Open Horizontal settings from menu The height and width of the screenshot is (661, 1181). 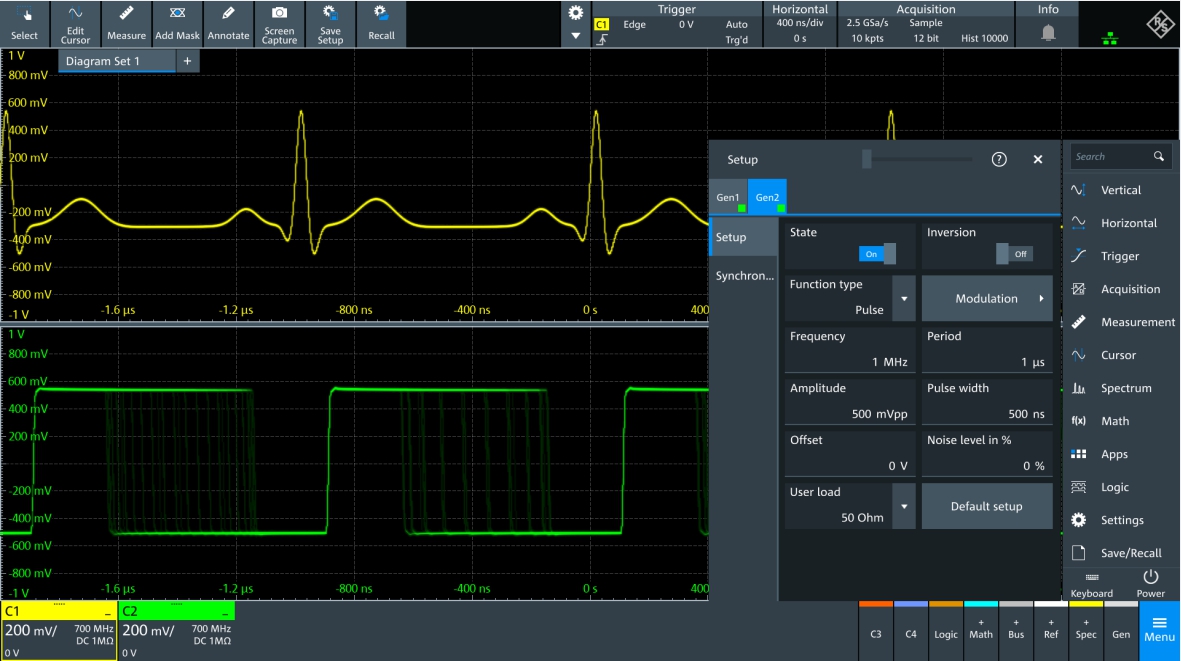(1121, 224)
